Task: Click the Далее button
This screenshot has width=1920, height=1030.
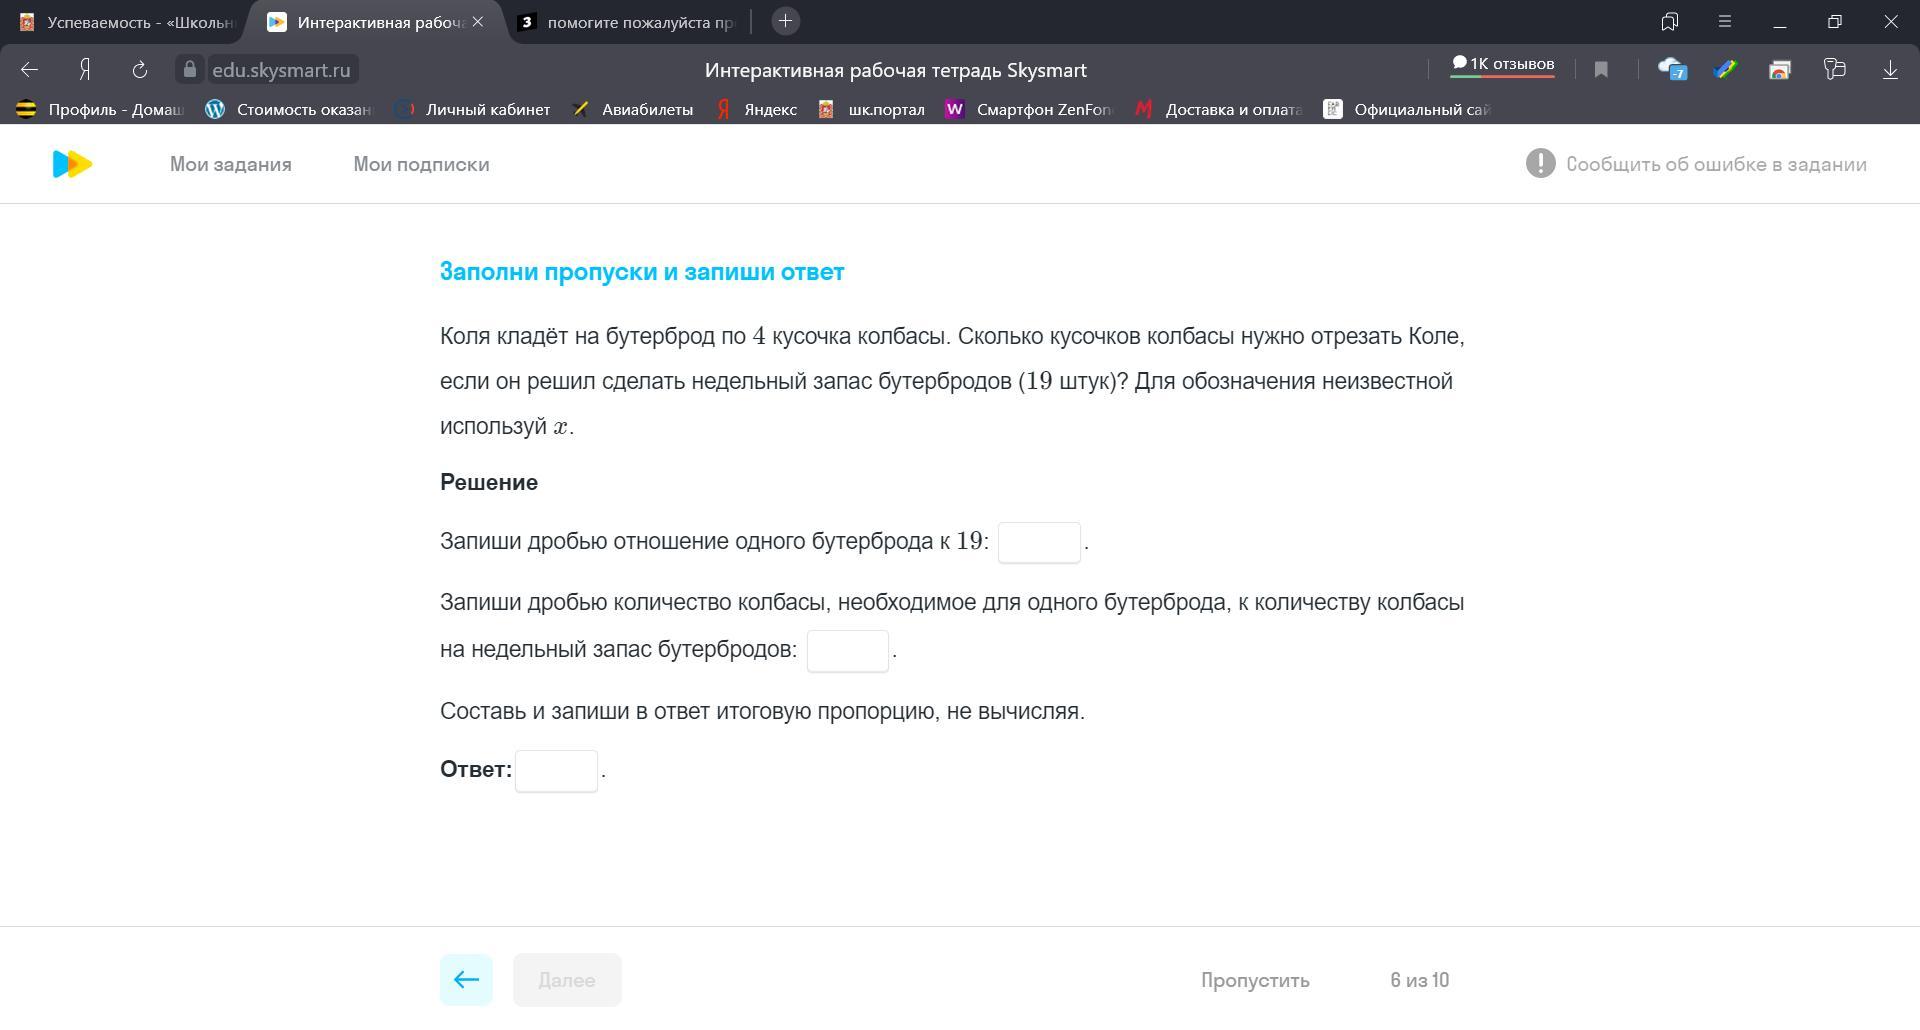Action: click(x=567, y=980)
